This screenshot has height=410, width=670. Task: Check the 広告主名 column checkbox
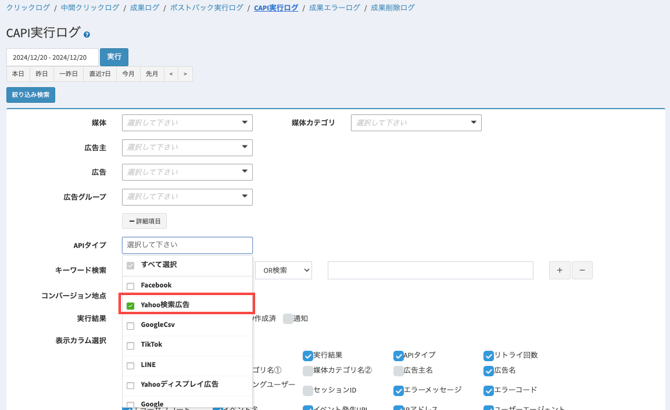398,371
